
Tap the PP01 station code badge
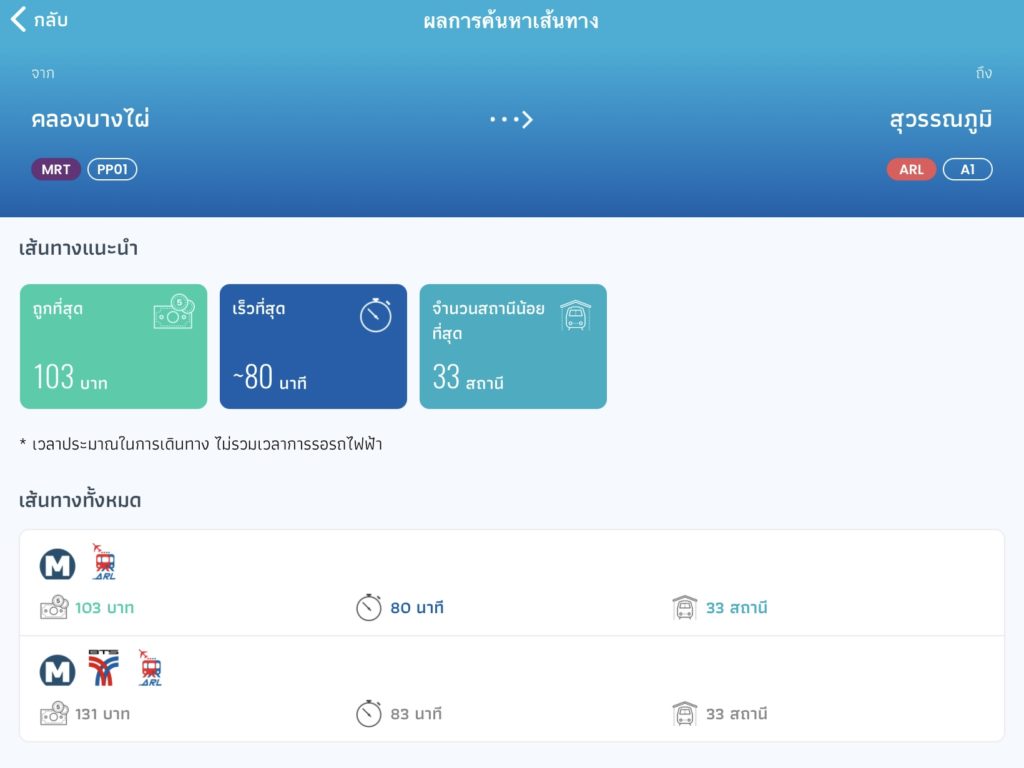click(x=112, y=170)
